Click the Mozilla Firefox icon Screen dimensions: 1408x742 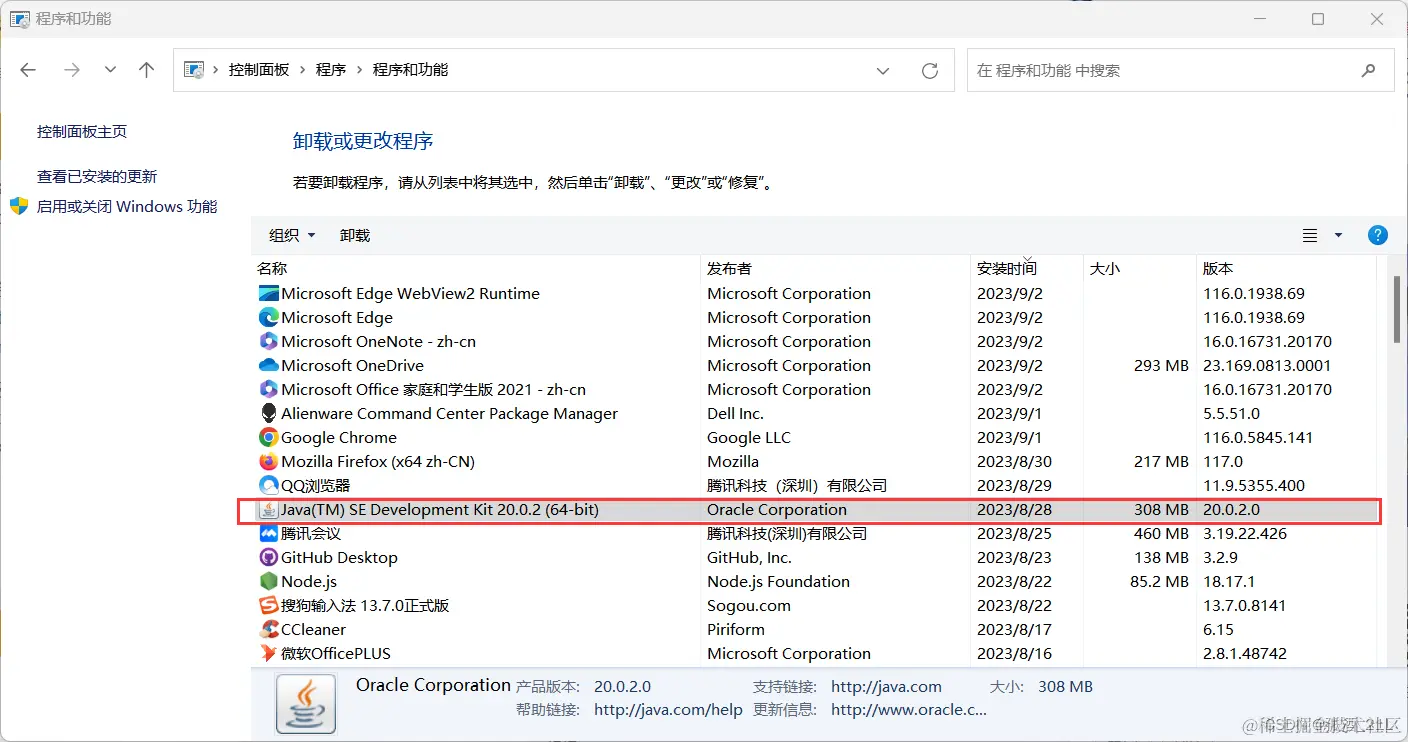coord(268,462)
